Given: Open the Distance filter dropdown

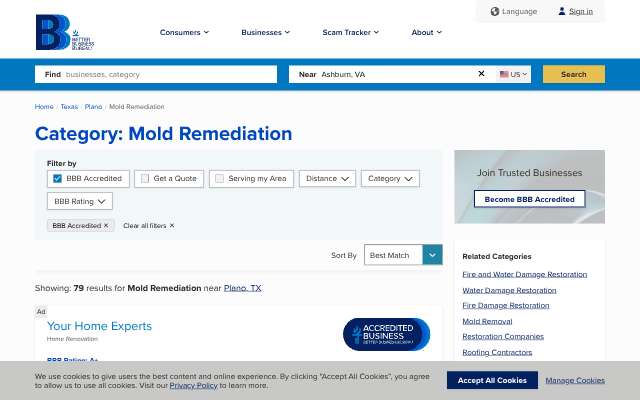Looking at the screenshot, I should coord(327,179).
